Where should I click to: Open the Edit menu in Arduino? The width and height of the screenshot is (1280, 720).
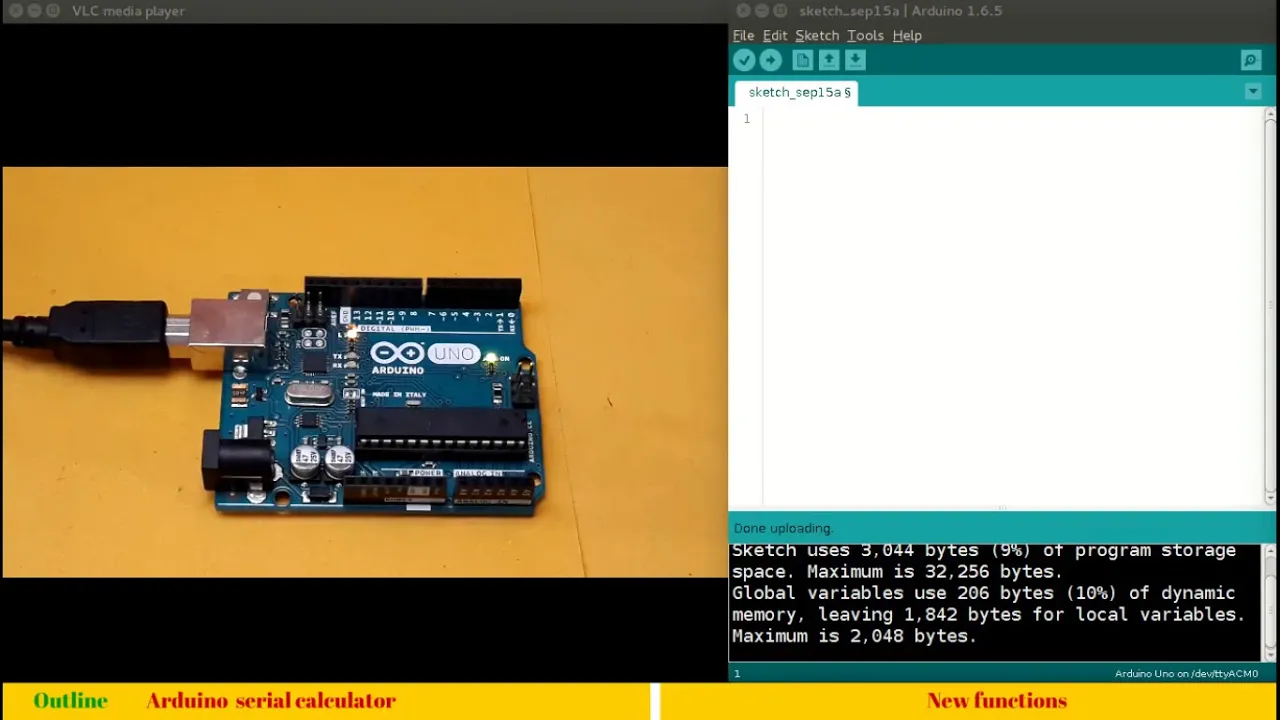click(x=775, y=35)
